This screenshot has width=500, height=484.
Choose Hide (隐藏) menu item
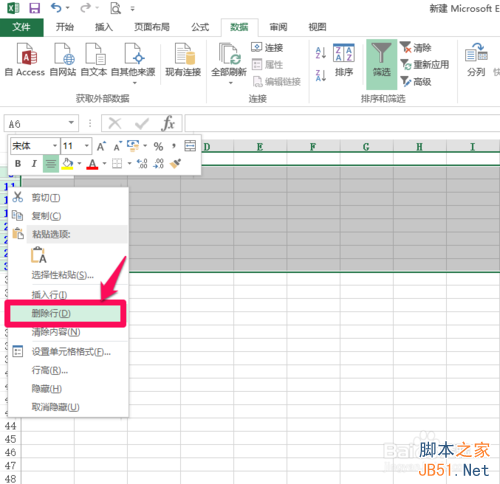tap(68, 388)
